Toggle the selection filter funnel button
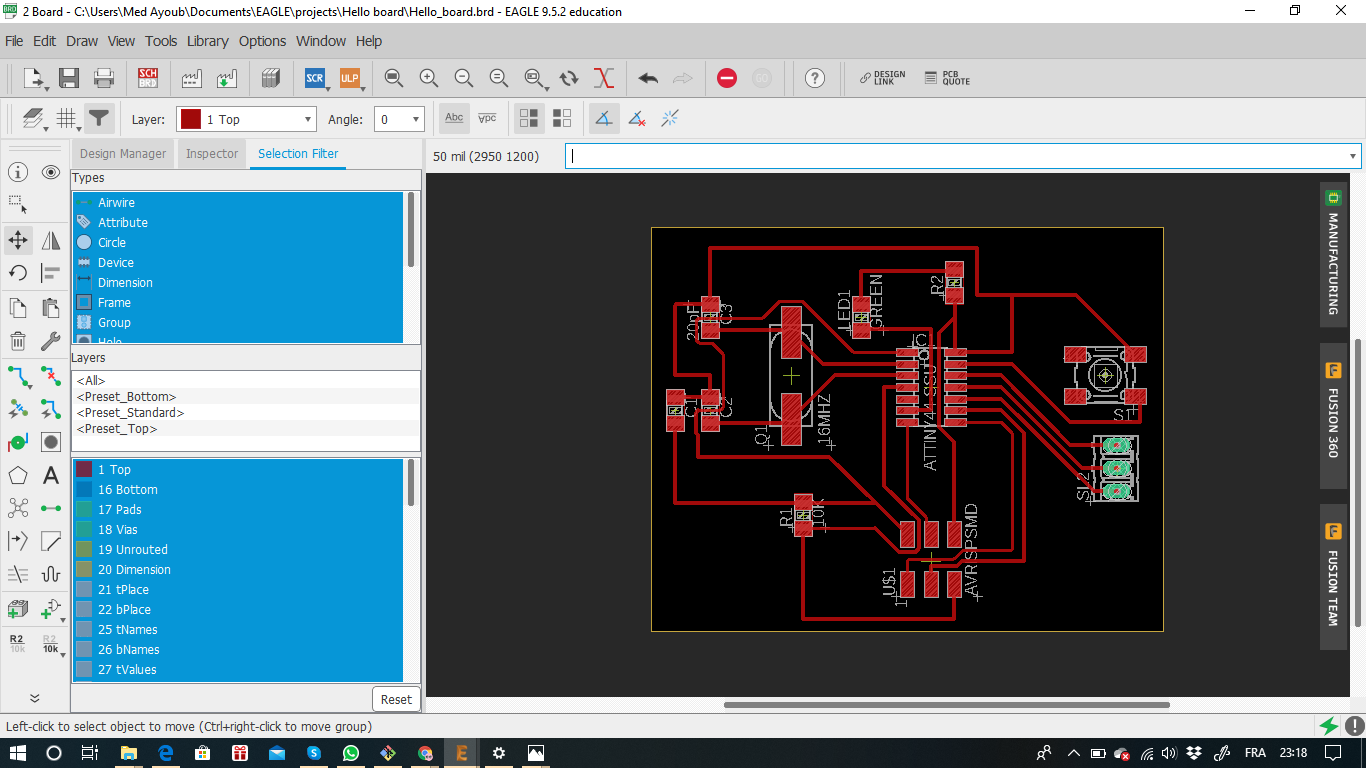Screen dimensions: 1366x768 pos(99,119)
